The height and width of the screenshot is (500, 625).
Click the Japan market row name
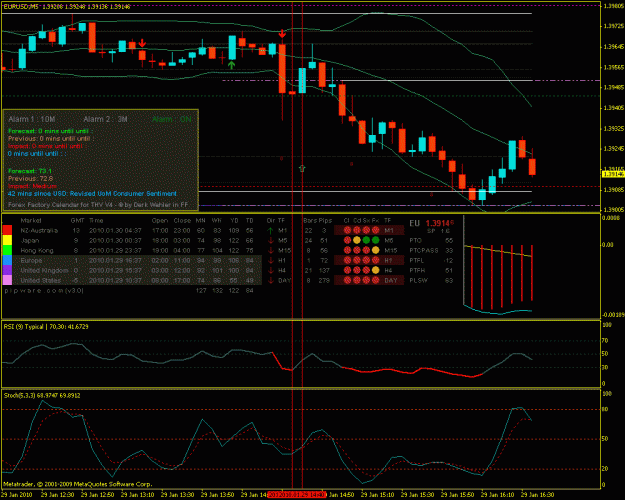click(x=30, y=240)
